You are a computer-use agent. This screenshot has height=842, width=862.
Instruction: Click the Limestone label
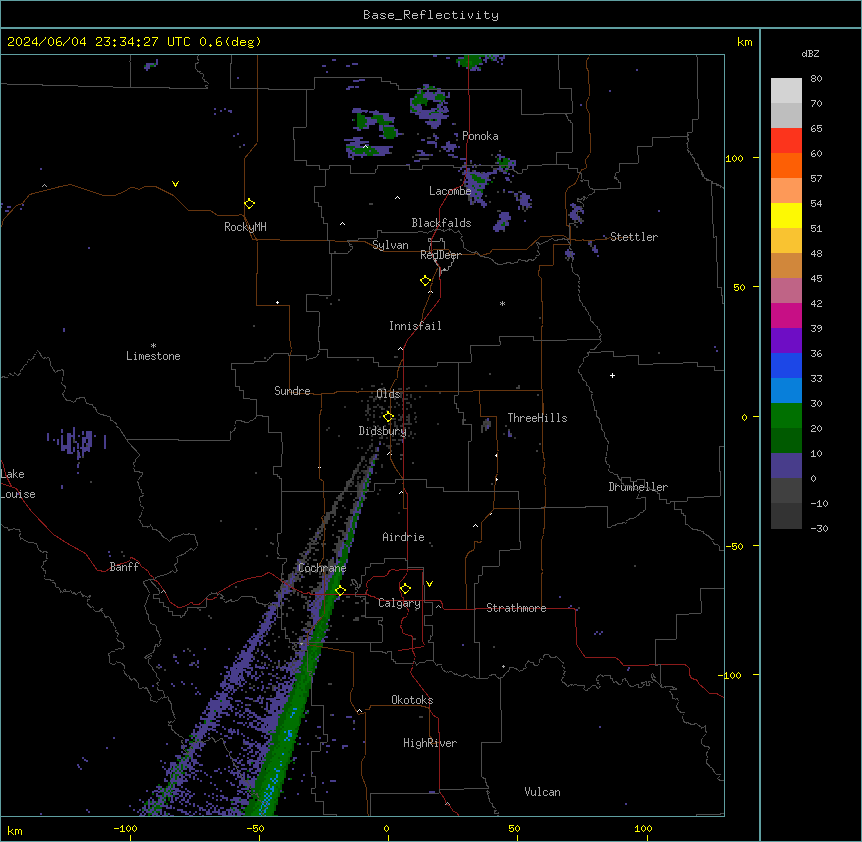coord(153,356)
